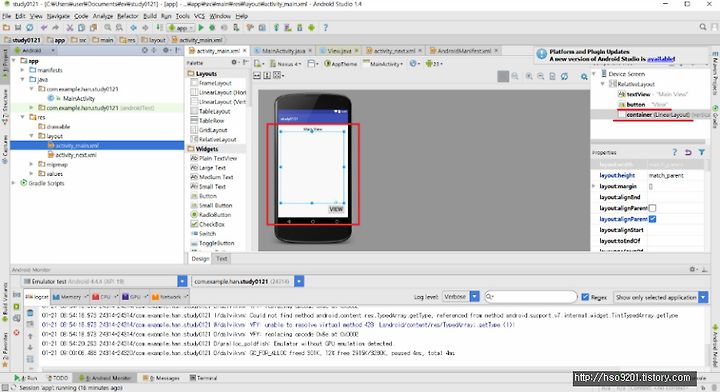The image size is (720, 392).
Task: Switch to the MainActivity.java editor tab
Action: click(282, 50)
